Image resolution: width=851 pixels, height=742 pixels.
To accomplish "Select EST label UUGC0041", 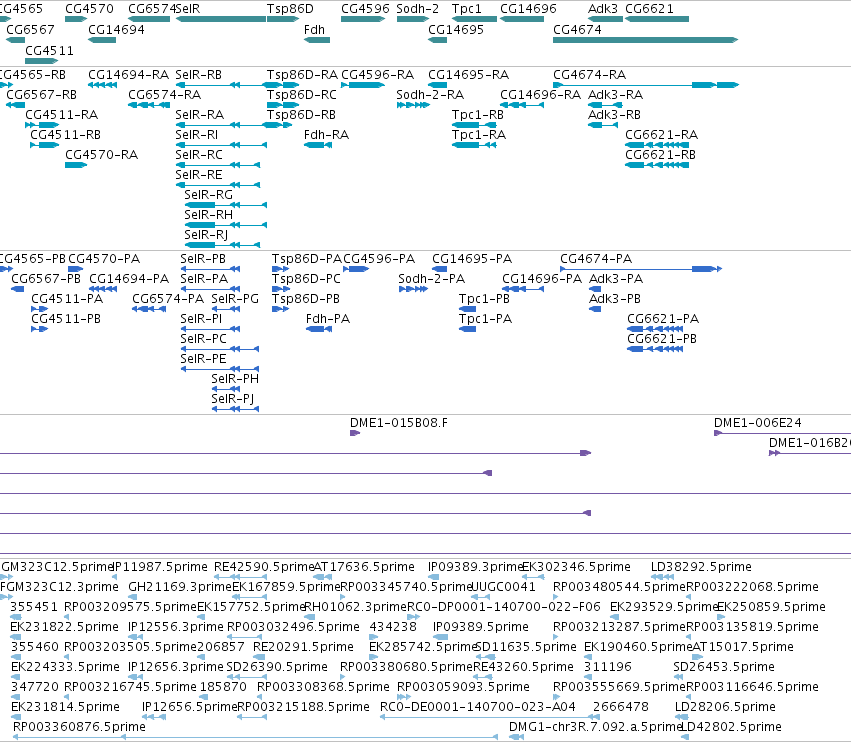I will click(504, 587).
